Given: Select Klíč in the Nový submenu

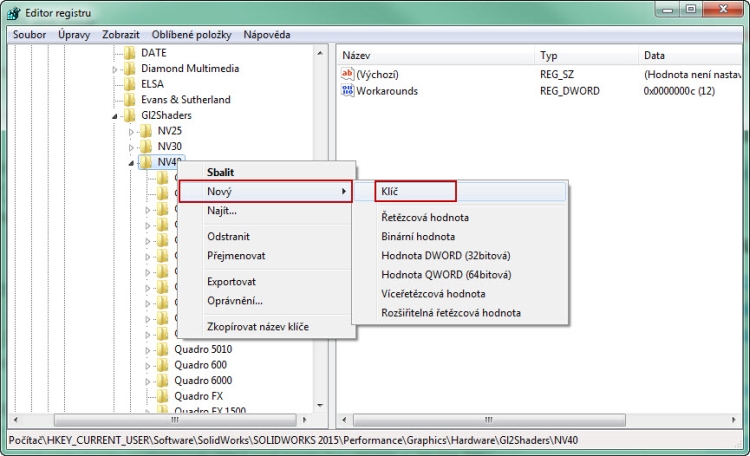Looking at the screenshot, I should pyautogui.click(x=460, y=191).
